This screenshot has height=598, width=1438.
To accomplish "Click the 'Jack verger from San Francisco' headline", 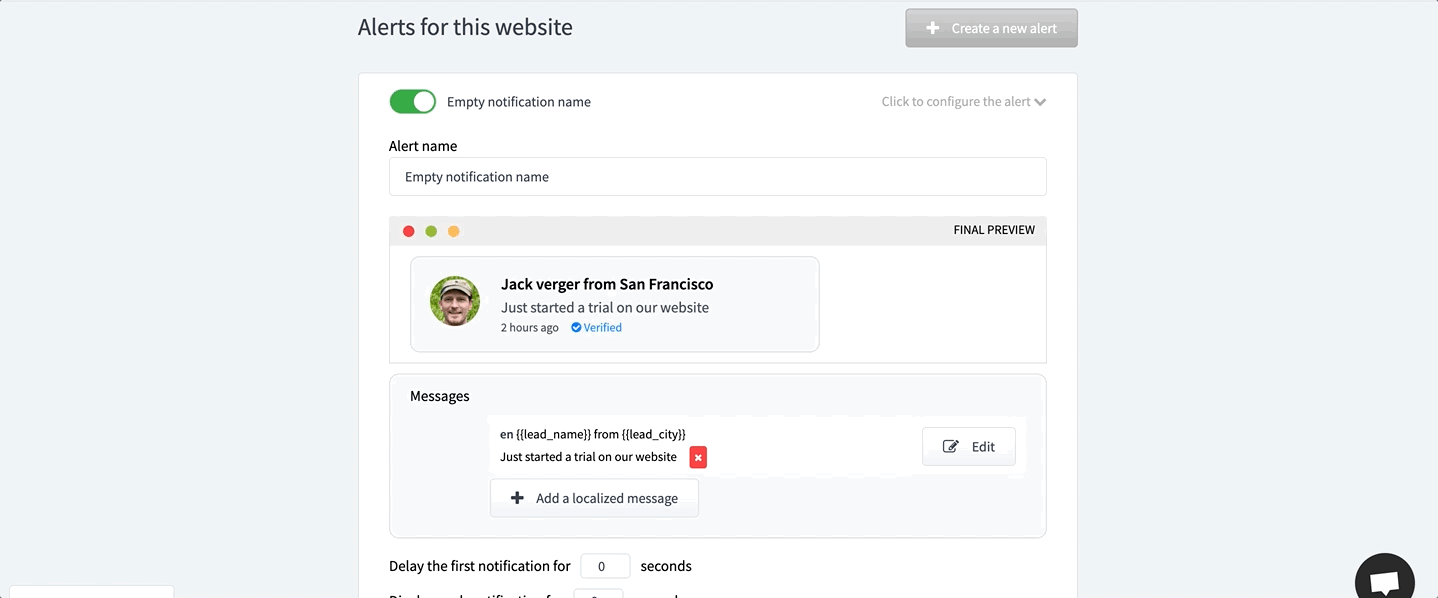I will pyautogui.click(x=607, y=284).
